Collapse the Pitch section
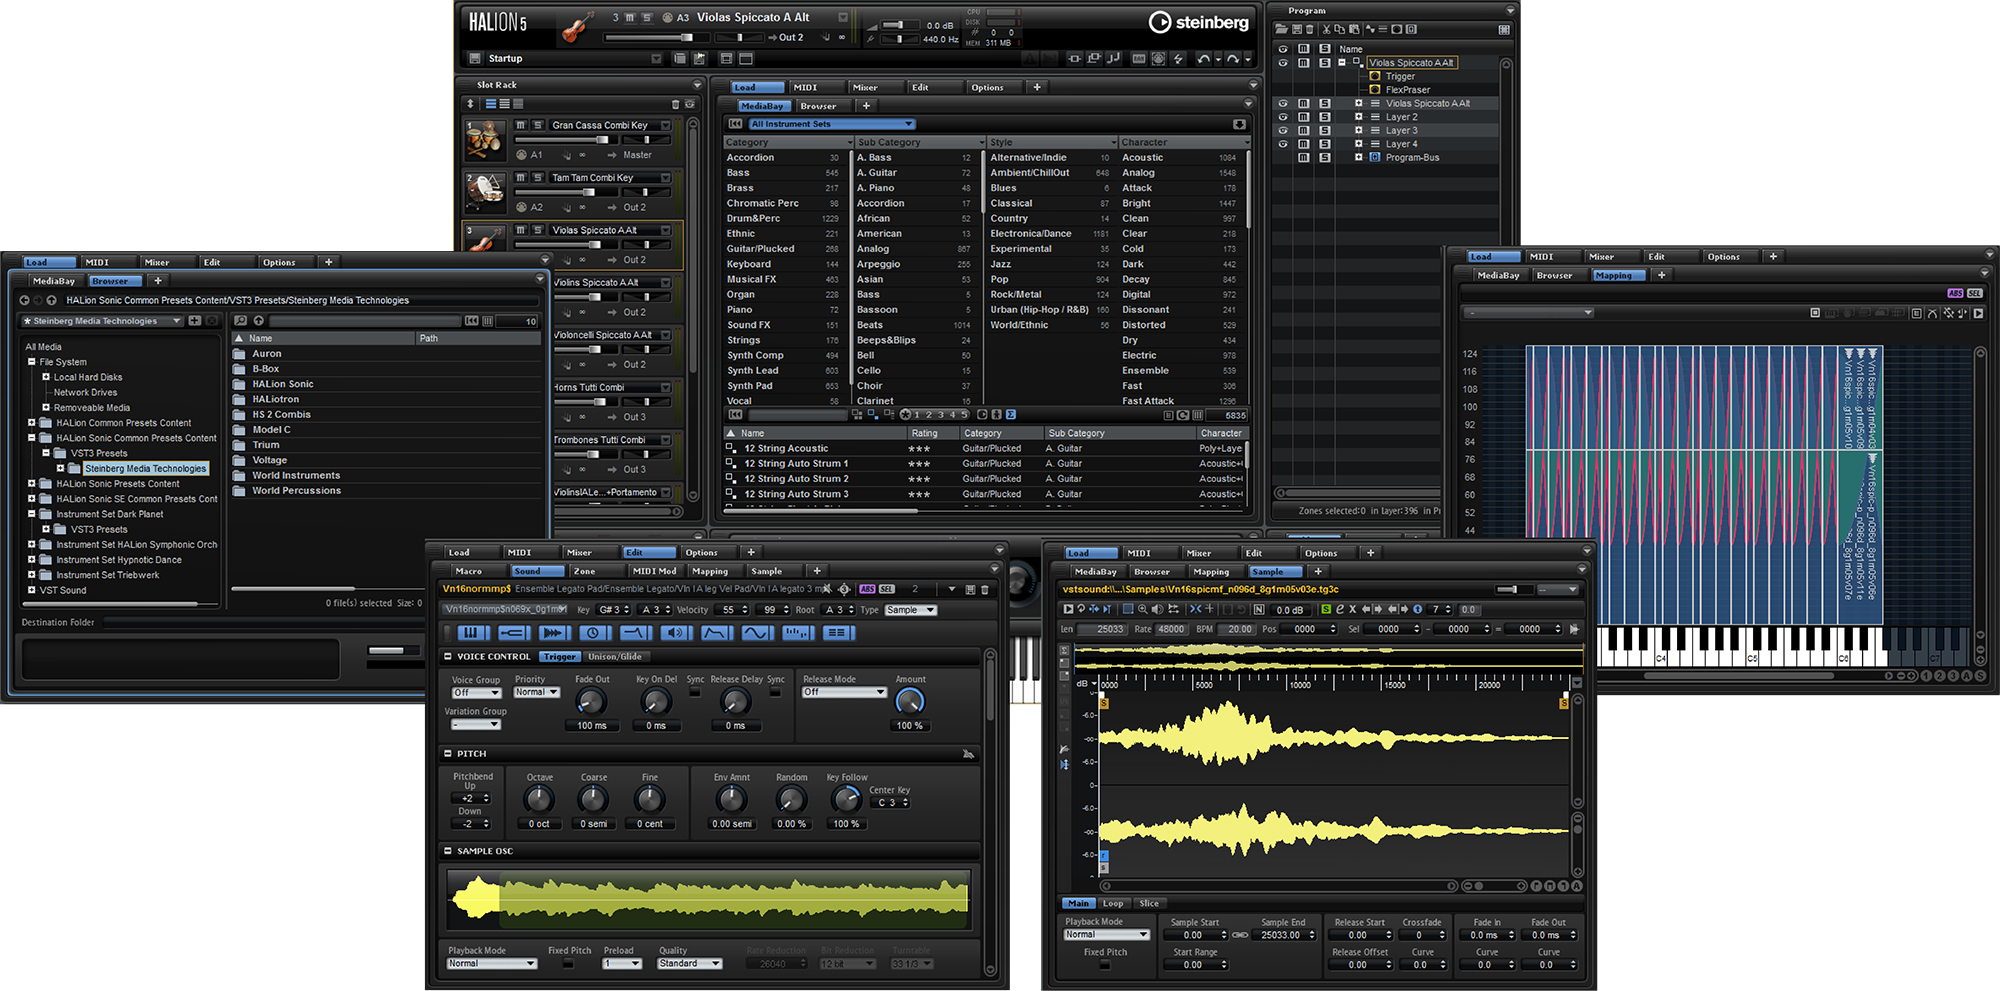The height and width of the screenshot is (991, 2000). tap(448, 754)
